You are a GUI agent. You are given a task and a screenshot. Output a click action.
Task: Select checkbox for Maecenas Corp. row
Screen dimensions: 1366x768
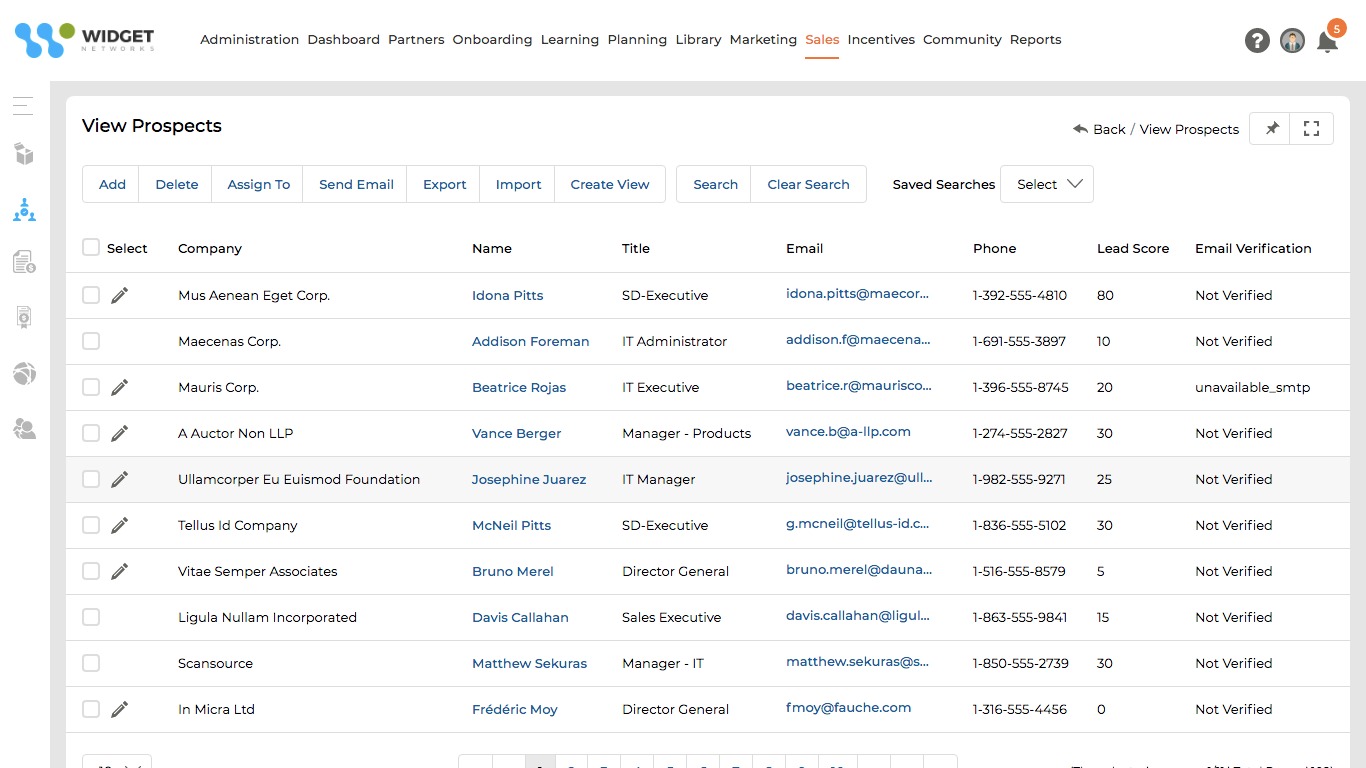[91, 341]
